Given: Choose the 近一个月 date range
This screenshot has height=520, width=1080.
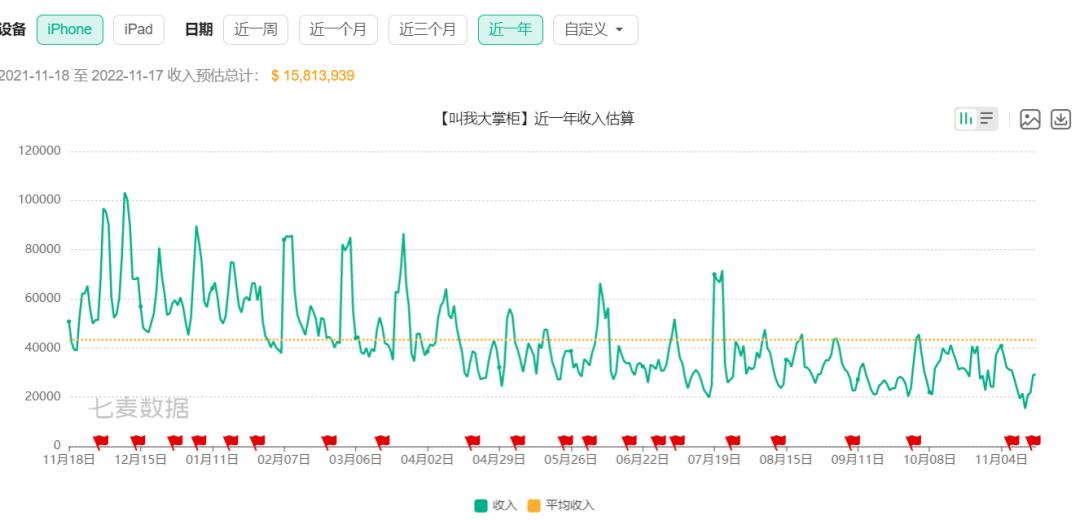Looking at the screenshot, I should [x=338, y=30].
